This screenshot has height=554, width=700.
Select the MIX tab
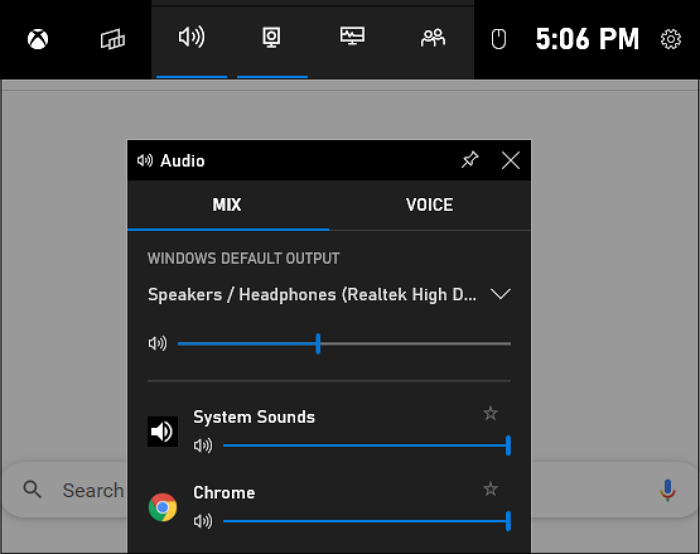coord(227,205)
